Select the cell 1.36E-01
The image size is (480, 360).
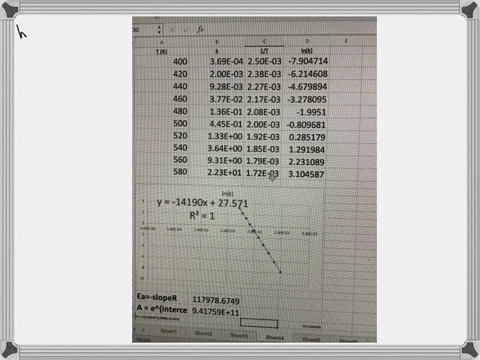pyautogui.click(x=226, y=112)
